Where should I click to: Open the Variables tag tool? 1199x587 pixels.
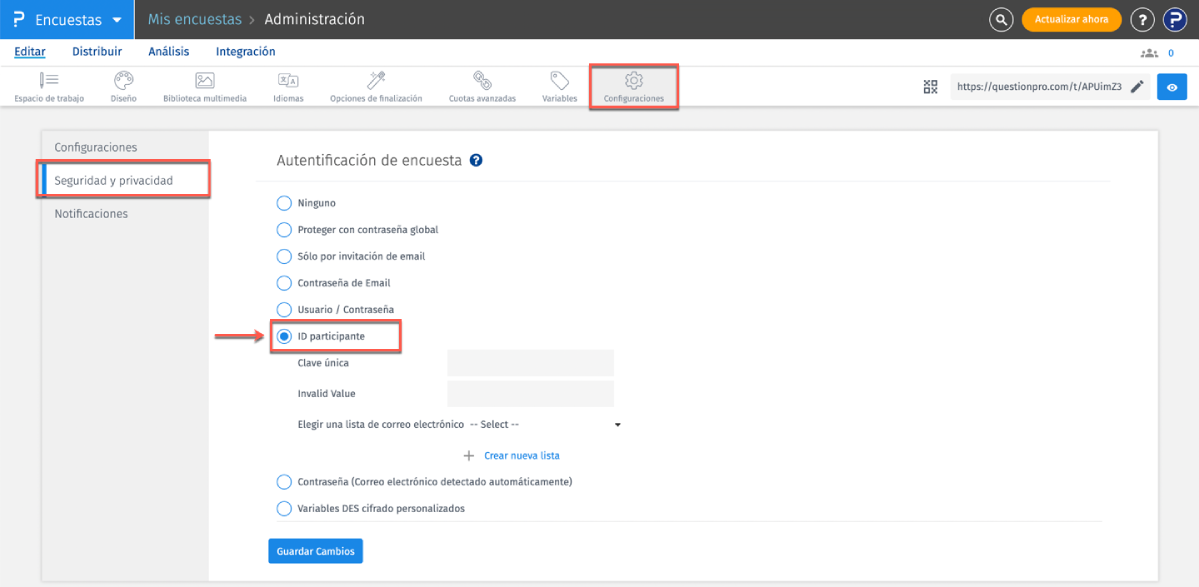point(559,87)
